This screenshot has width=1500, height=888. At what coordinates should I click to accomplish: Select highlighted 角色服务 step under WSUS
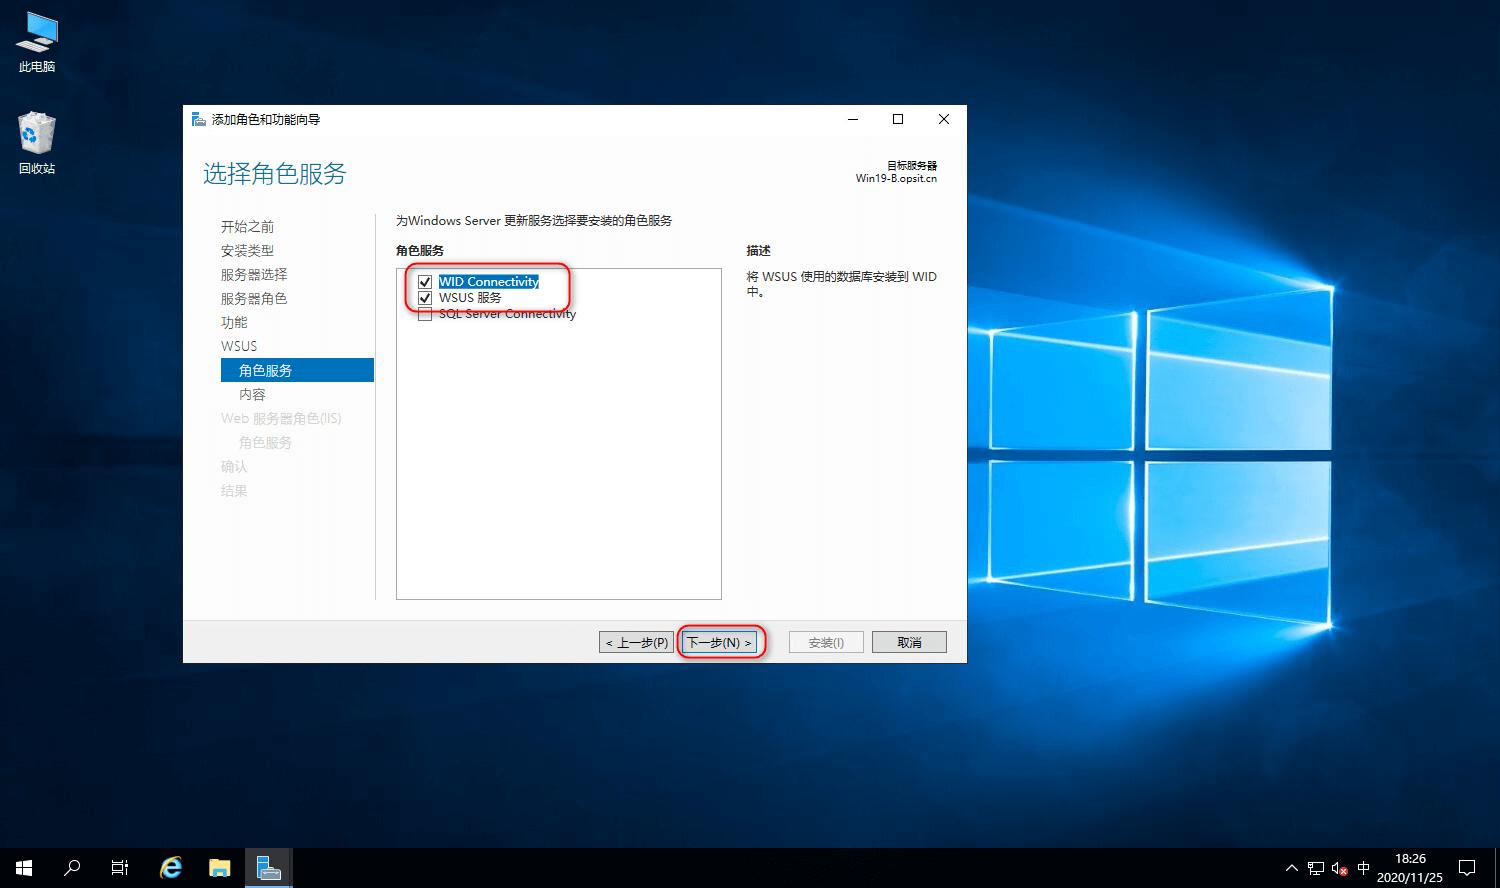[x=297, y=370]
